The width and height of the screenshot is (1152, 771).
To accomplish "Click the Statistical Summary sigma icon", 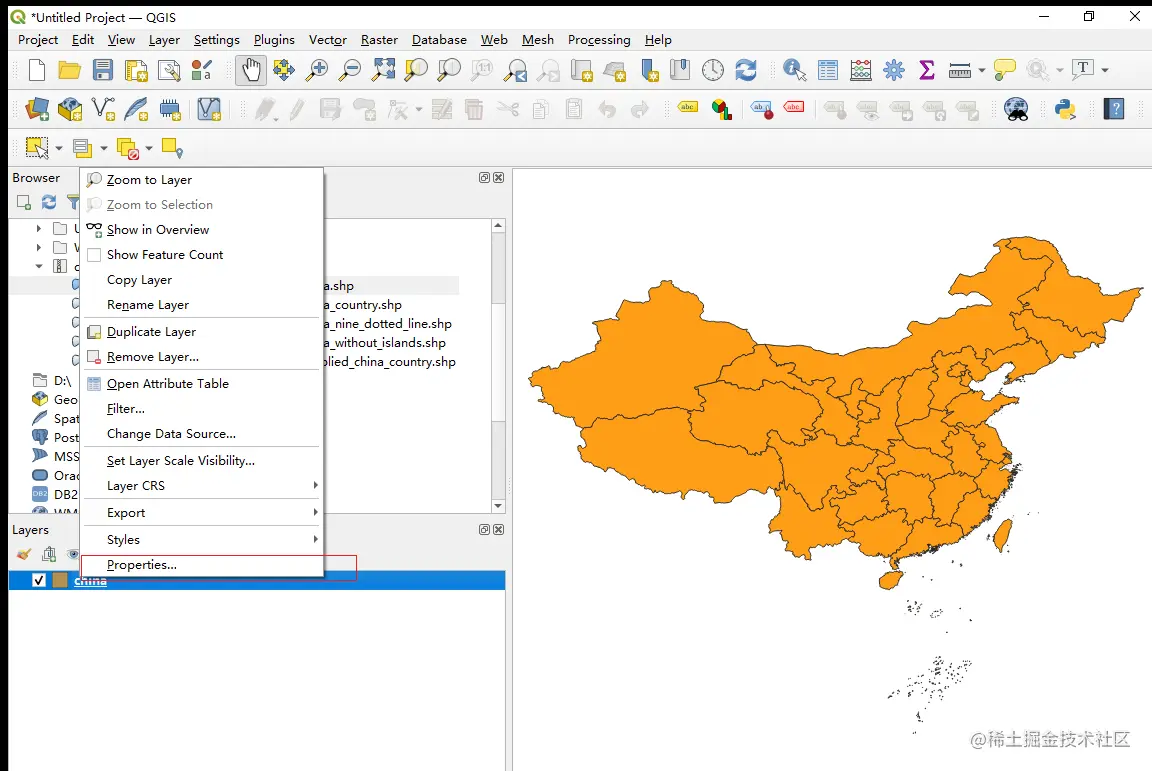I will pos(926,71).
